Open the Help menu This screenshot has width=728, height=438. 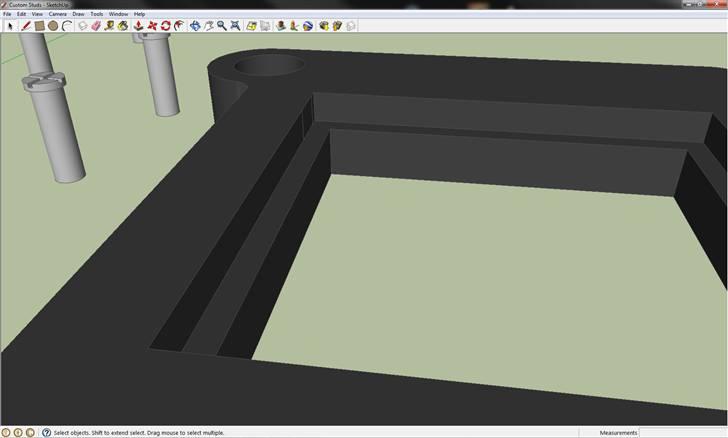click(139, 14)
